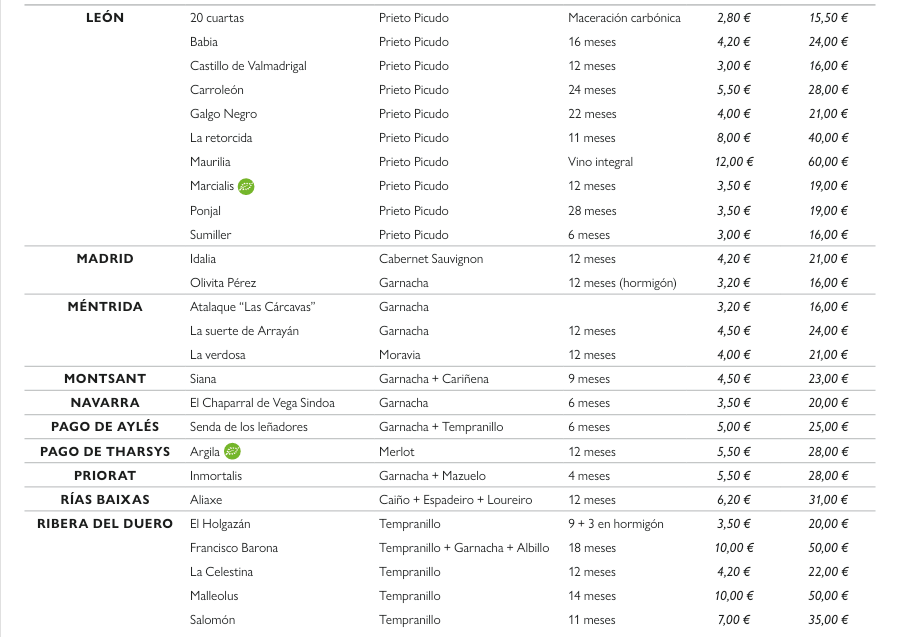The image size is (900, 637).
Task: Select the "9 + 3 en hormigón" aging text
Action: click(615, 524)
